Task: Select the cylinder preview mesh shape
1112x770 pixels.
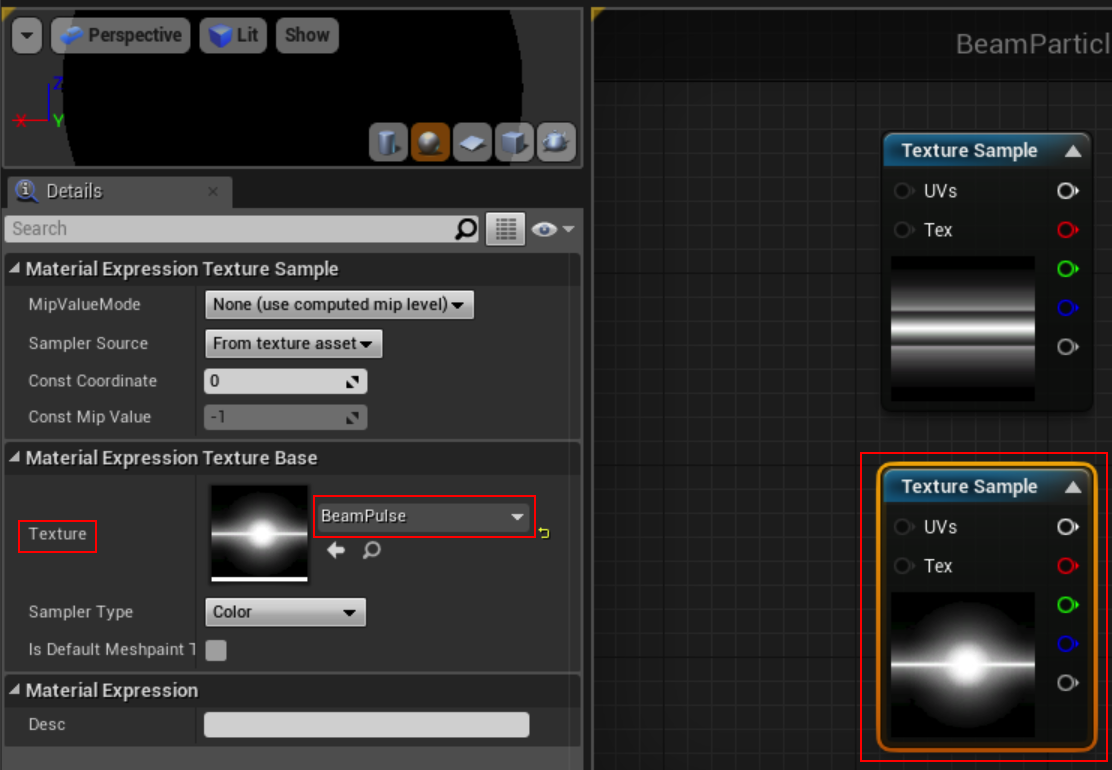Action: 389,142
